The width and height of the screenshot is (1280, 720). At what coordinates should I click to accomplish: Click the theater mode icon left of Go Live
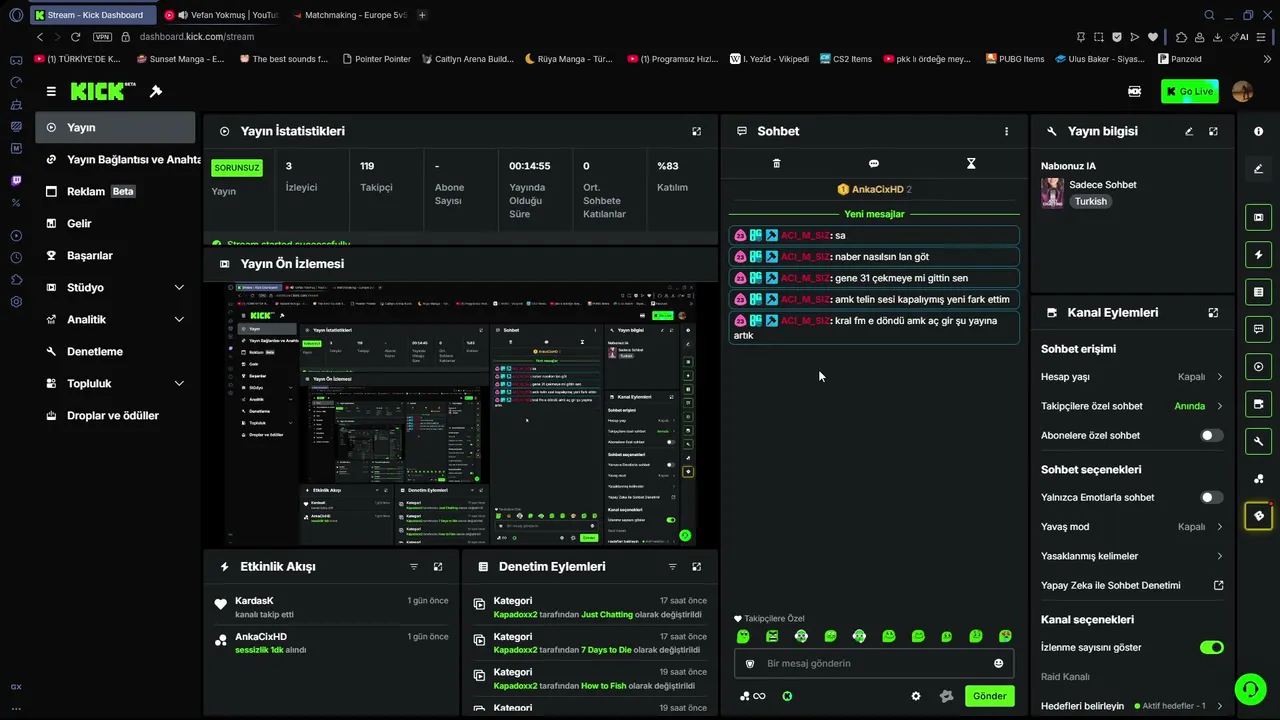point(1134,91)
